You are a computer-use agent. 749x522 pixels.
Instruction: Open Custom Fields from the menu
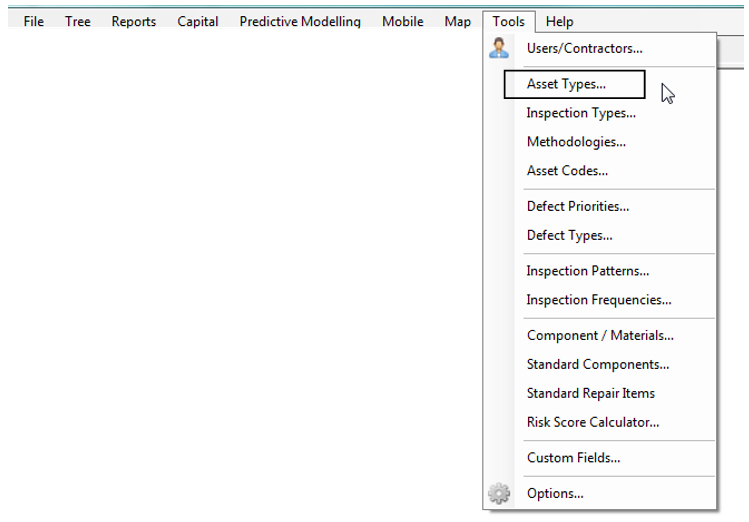(573, 458)
